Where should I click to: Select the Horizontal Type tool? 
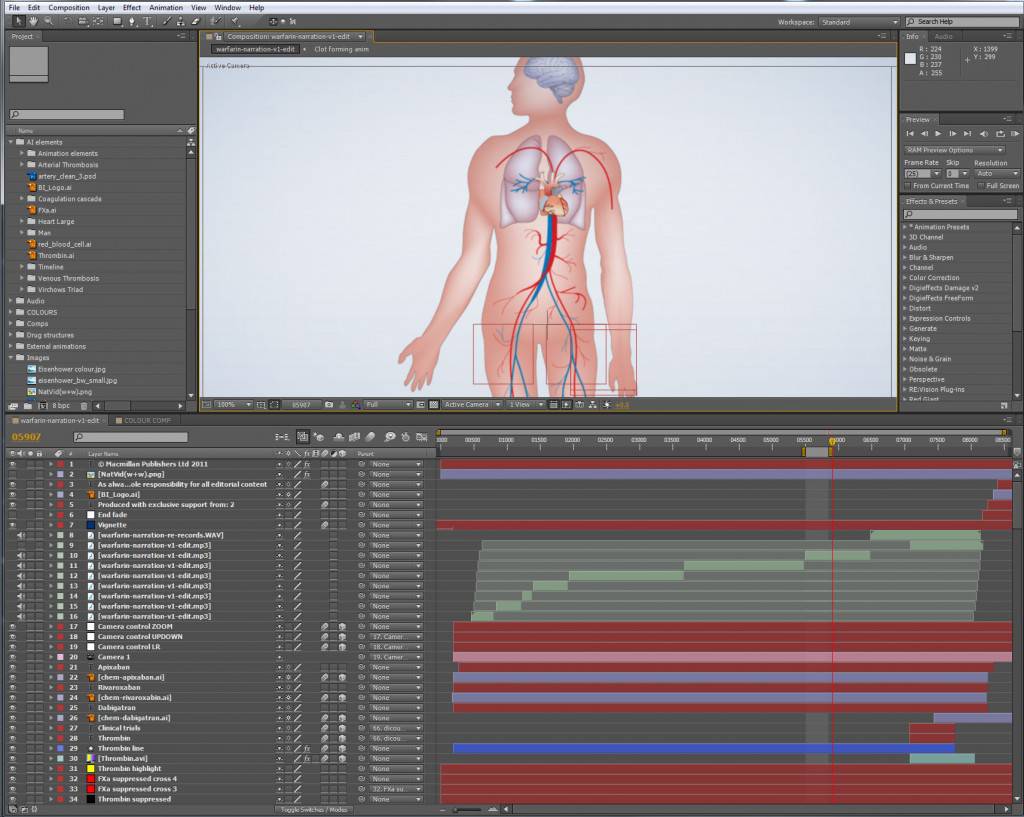point(146,21)
